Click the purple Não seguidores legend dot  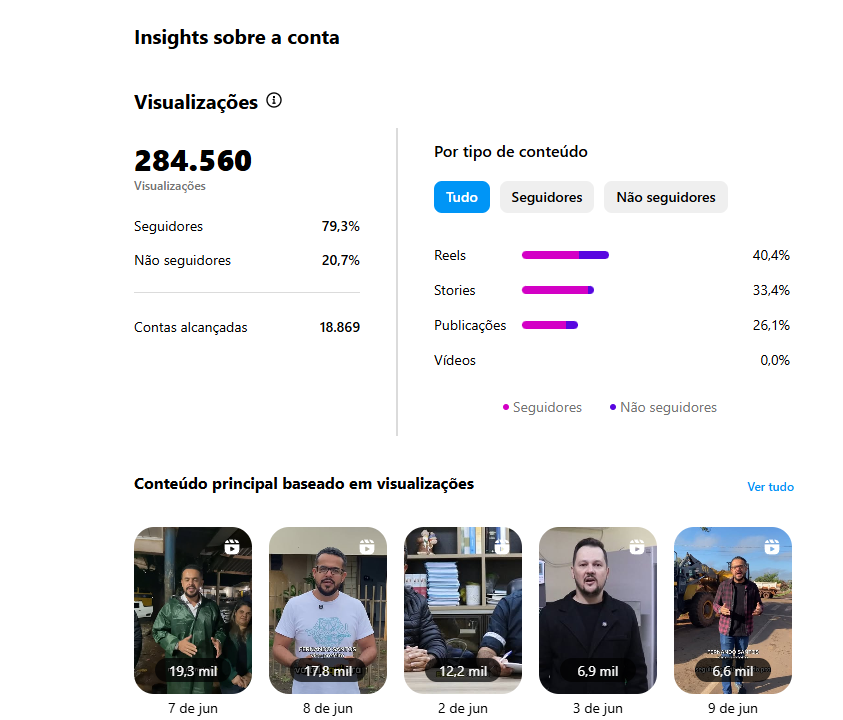tap(613, 407)
